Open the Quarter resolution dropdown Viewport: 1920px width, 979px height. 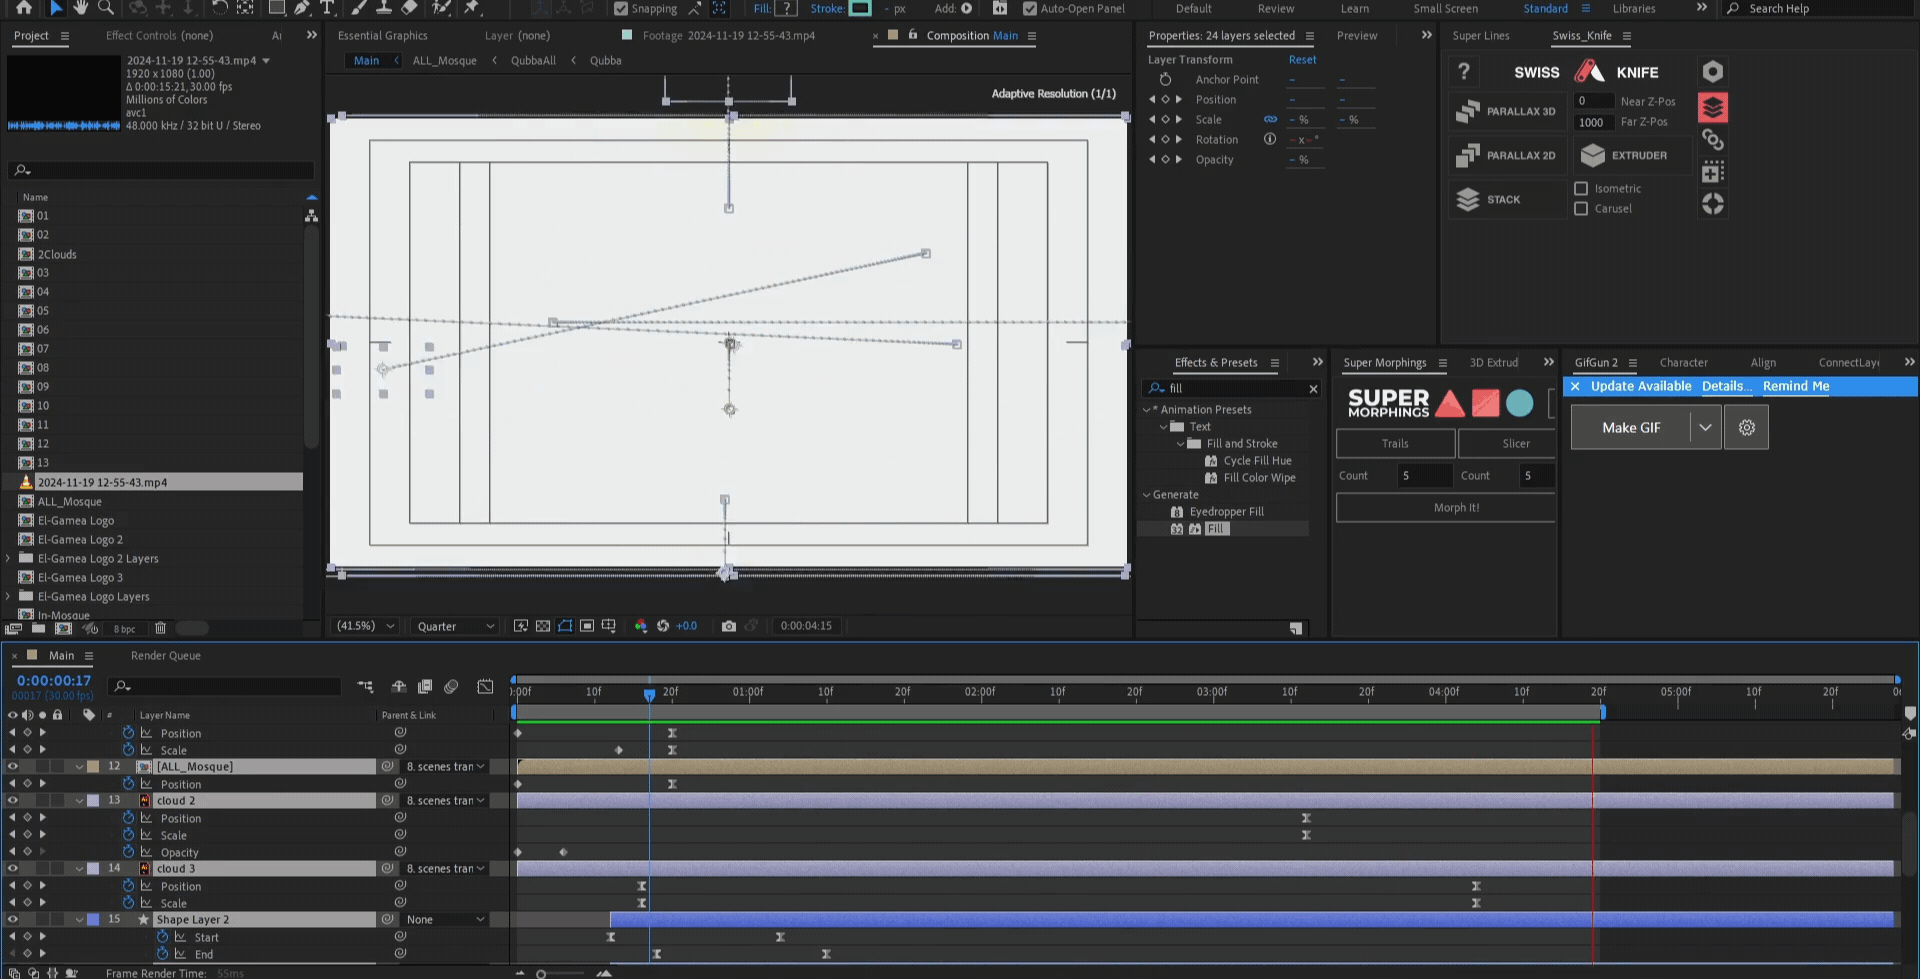(x=456, y=626)
